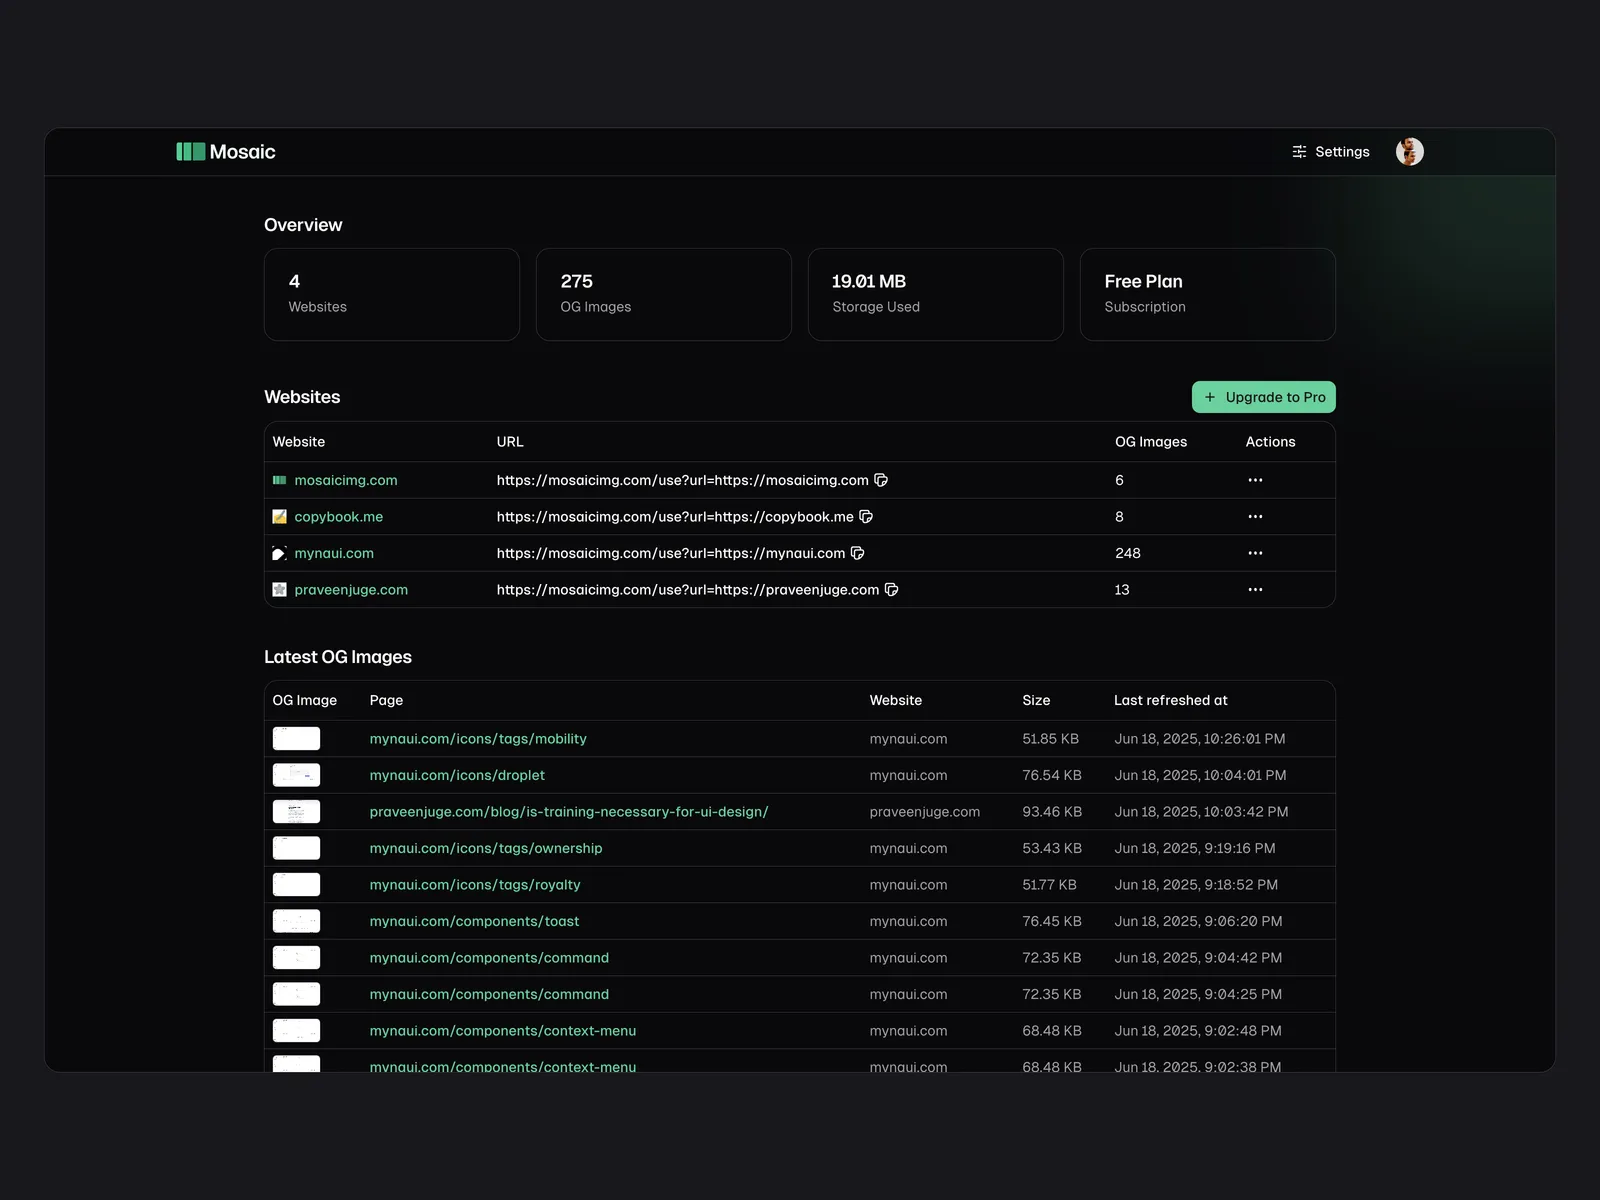1600x1200 pixels.
Task: Open actions menu for copybook.me row
Action: click(1255, 517)
